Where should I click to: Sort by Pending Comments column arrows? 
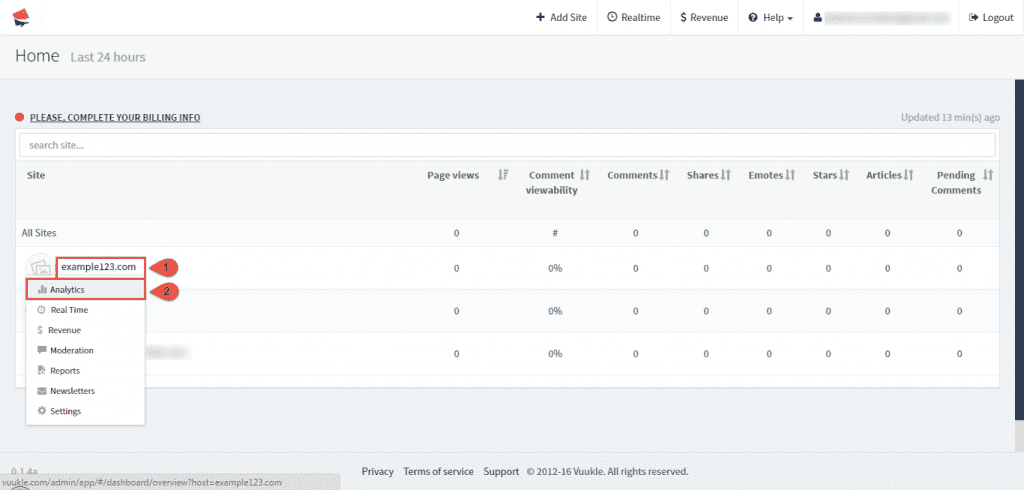988,175
